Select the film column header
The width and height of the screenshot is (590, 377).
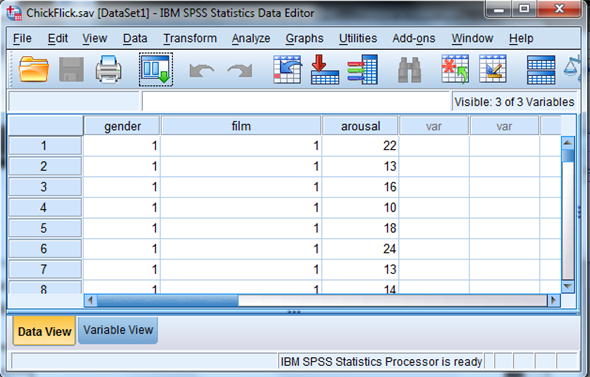click(x=241, y=126)
